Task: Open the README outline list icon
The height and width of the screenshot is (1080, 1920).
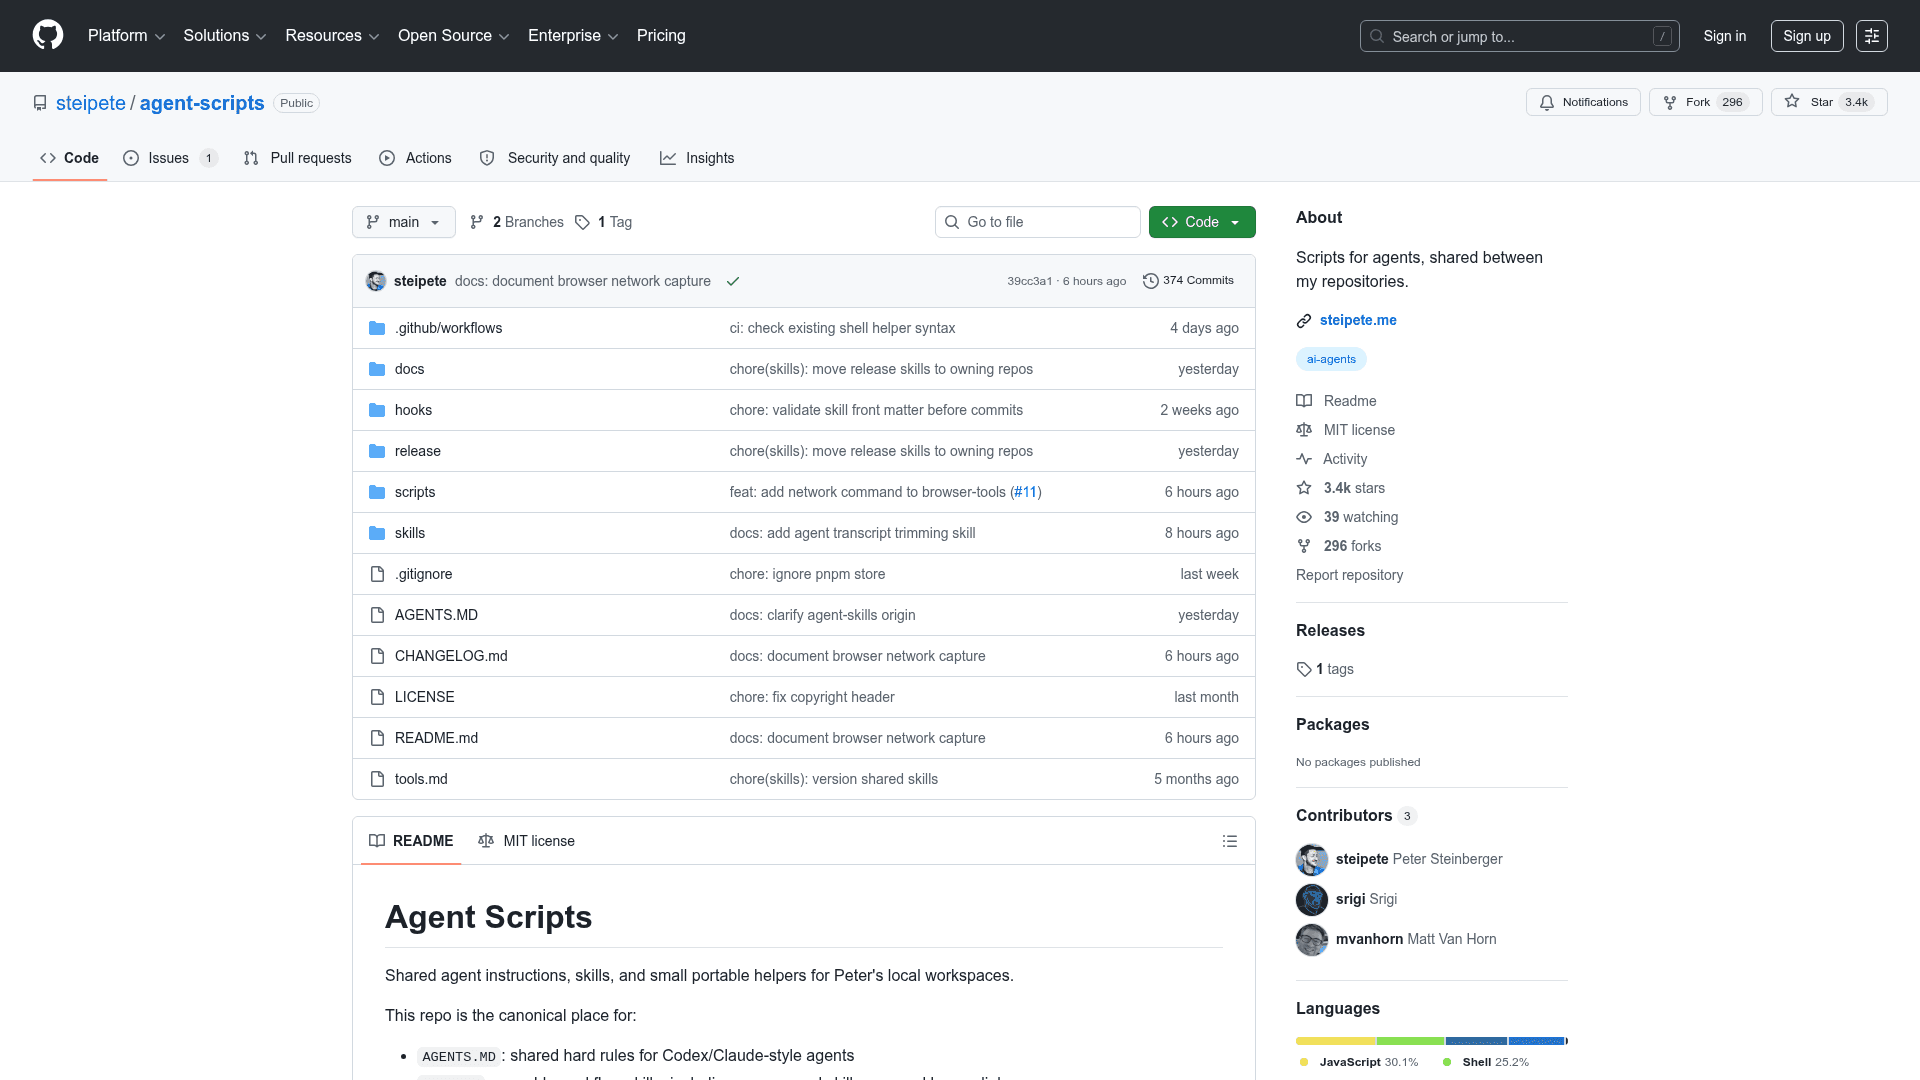Action: tap(1230, 841)
